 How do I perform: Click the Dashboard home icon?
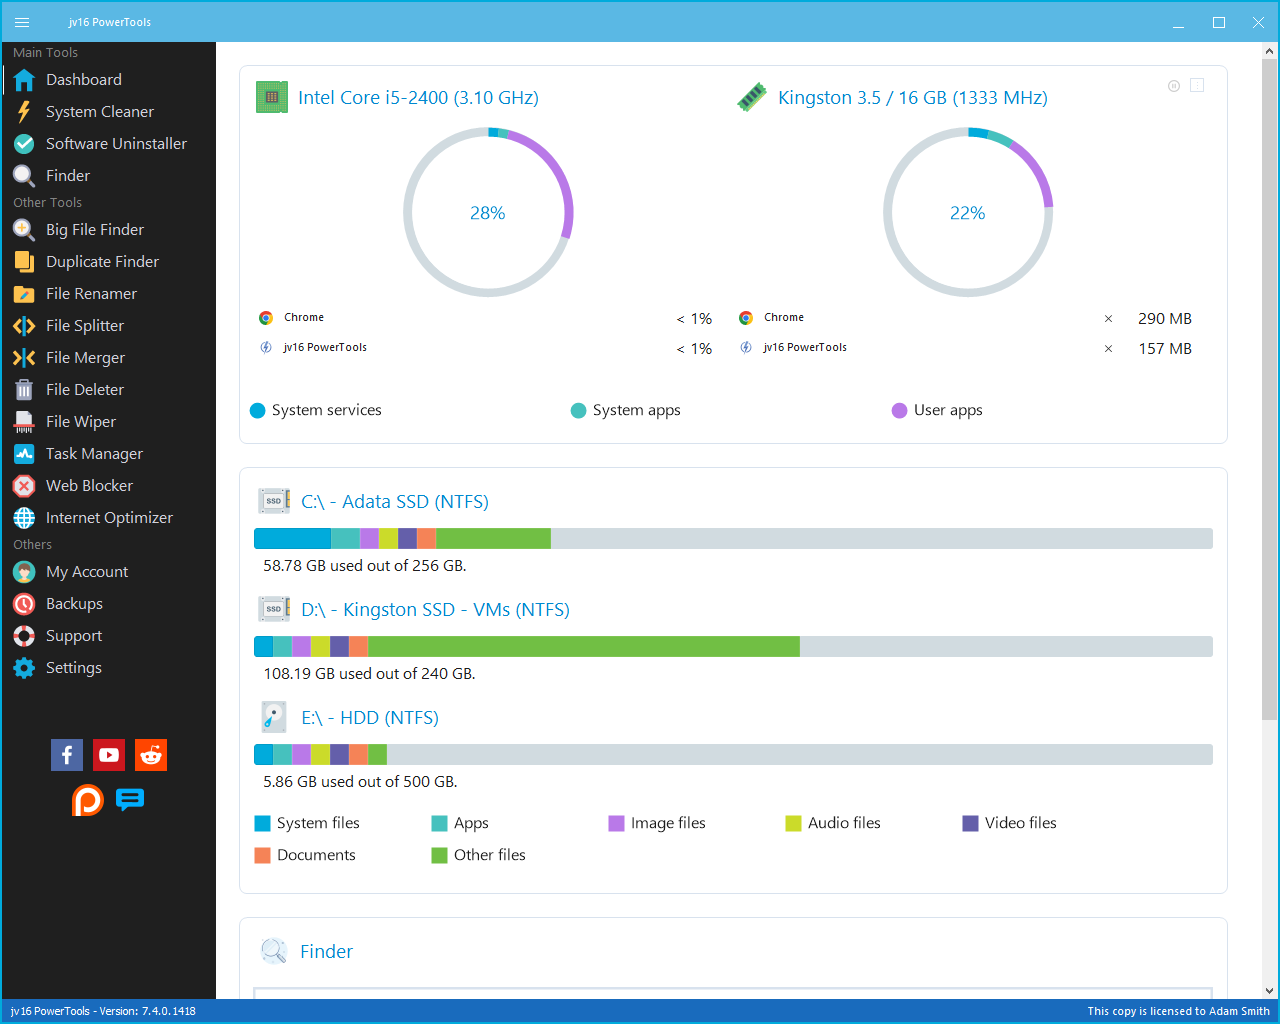click(x=24, y=80)
